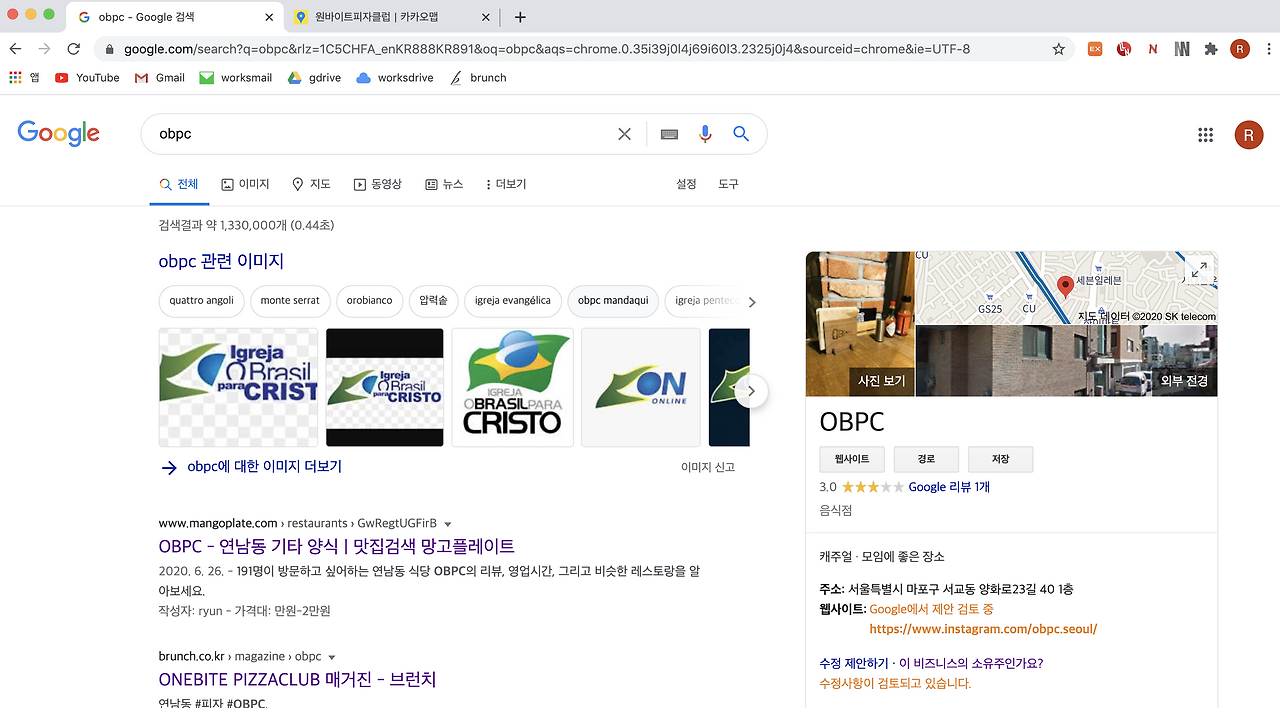Clear the obpc query with the X icon
This screenshot has width=1280, height=708.
click(x=624, y=133)
